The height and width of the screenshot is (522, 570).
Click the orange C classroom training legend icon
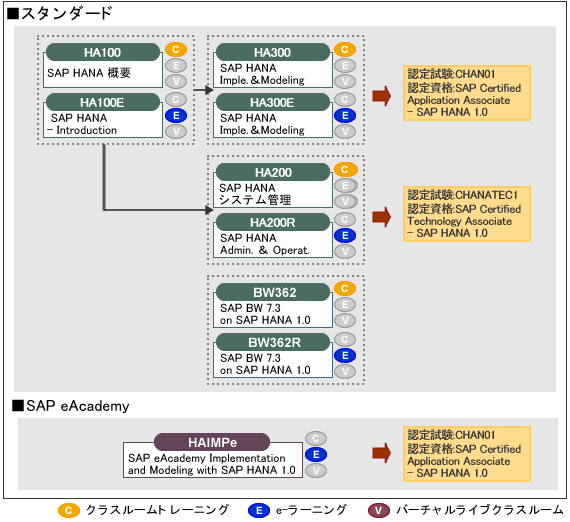tap(69, 511)
